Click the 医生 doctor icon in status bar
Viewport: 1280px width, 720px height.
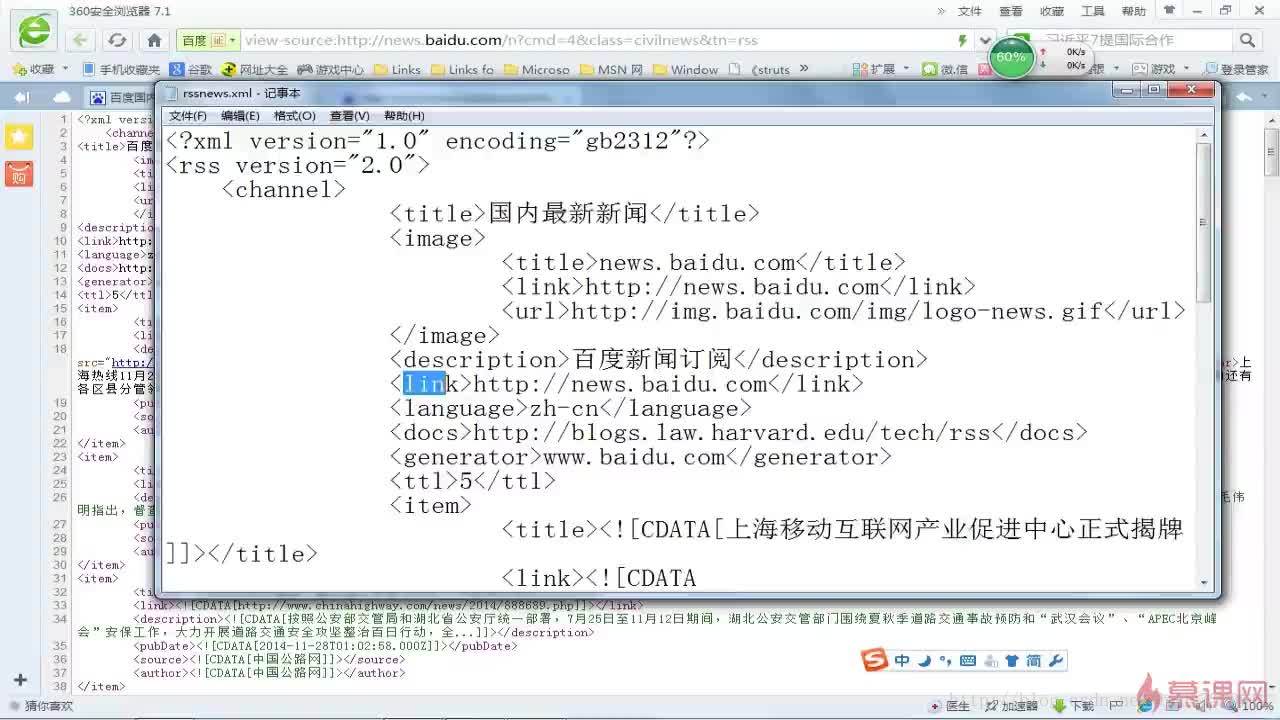(951, 706)
